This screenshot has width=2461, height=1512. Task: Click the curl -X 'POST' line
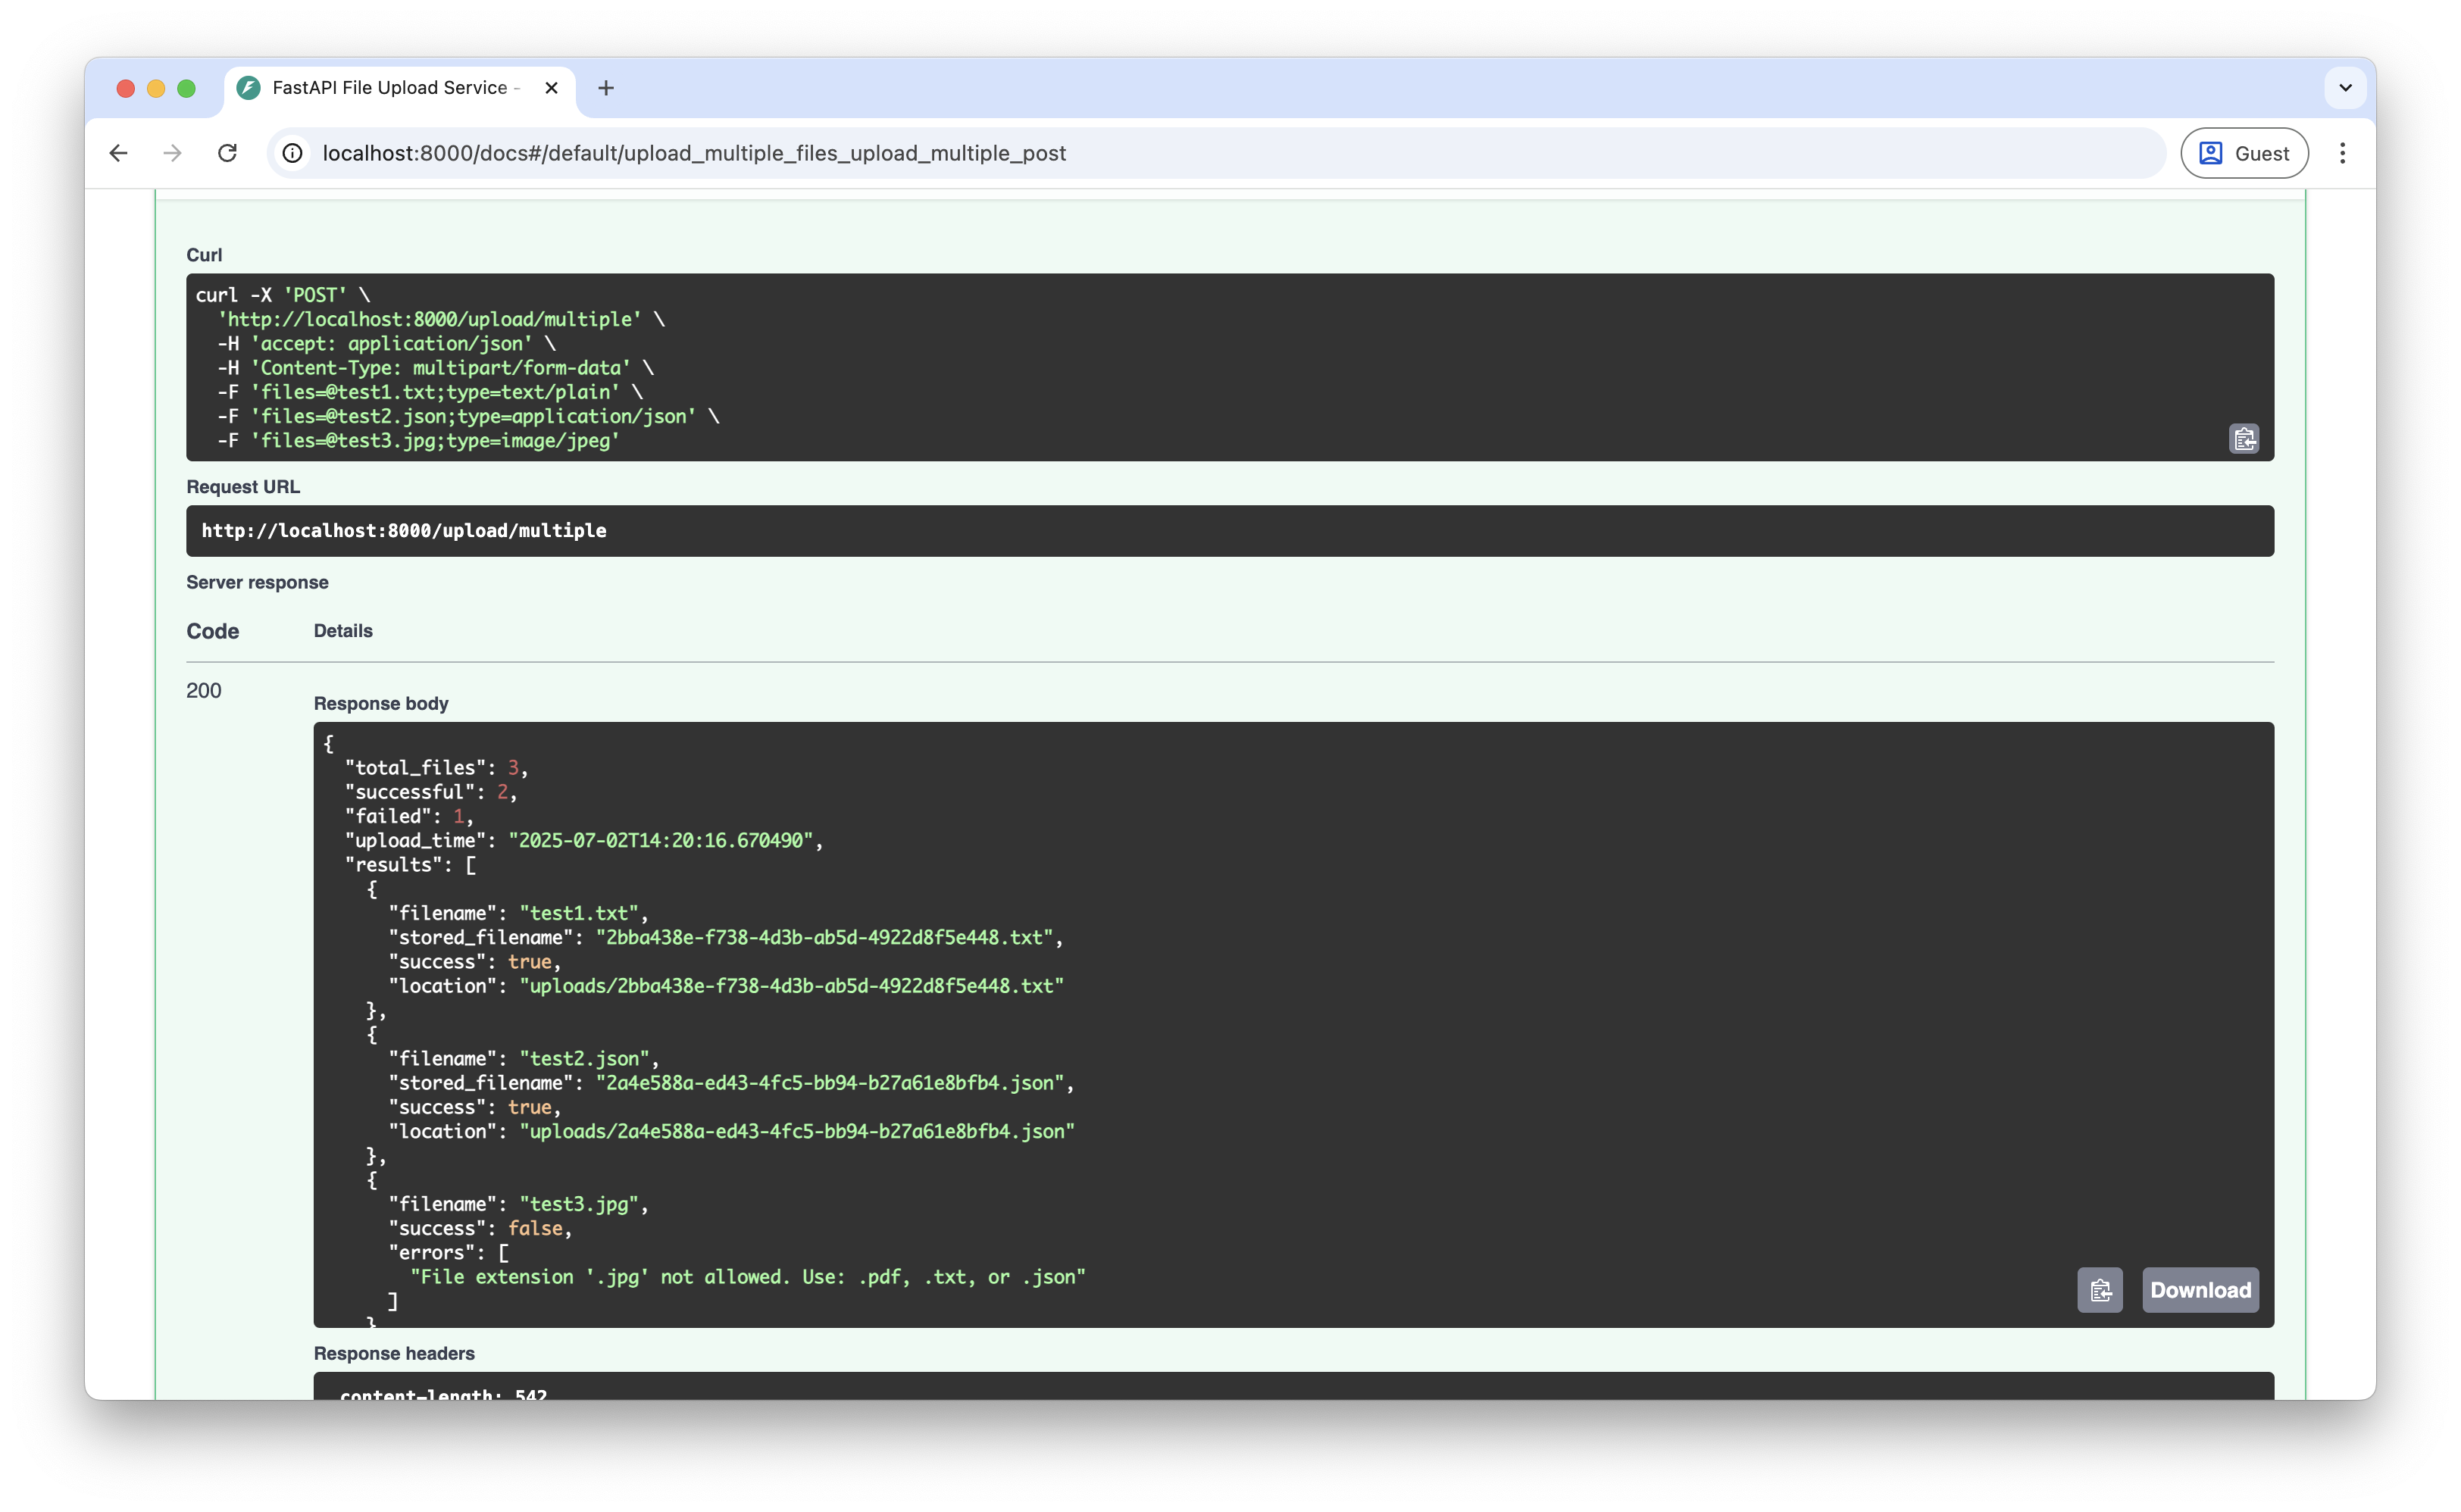283,295
